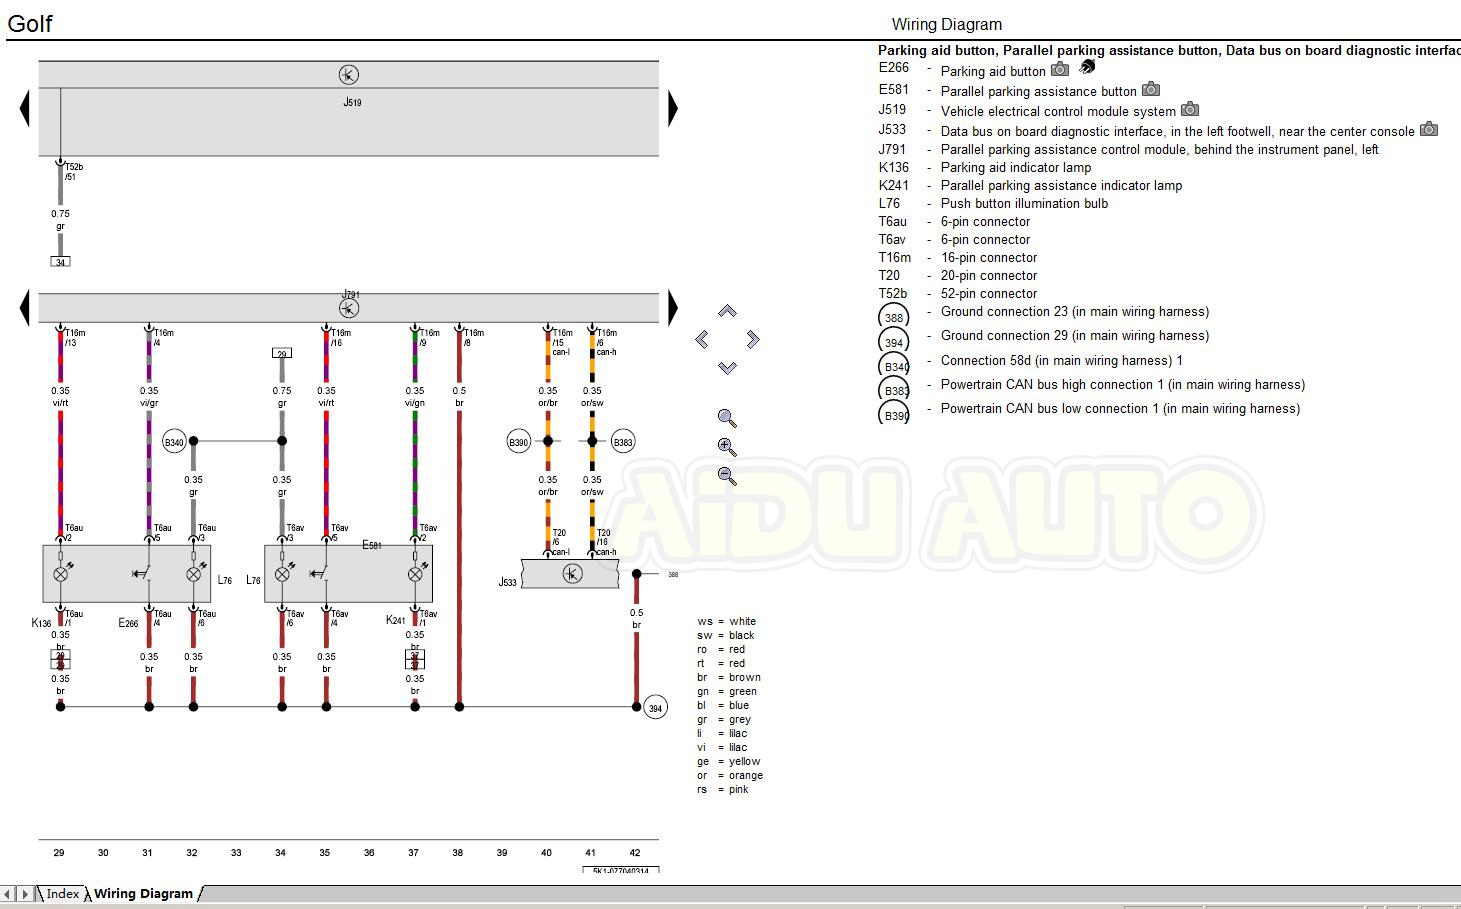Select the B383 connection circle in the diagram

coord(622,442)
